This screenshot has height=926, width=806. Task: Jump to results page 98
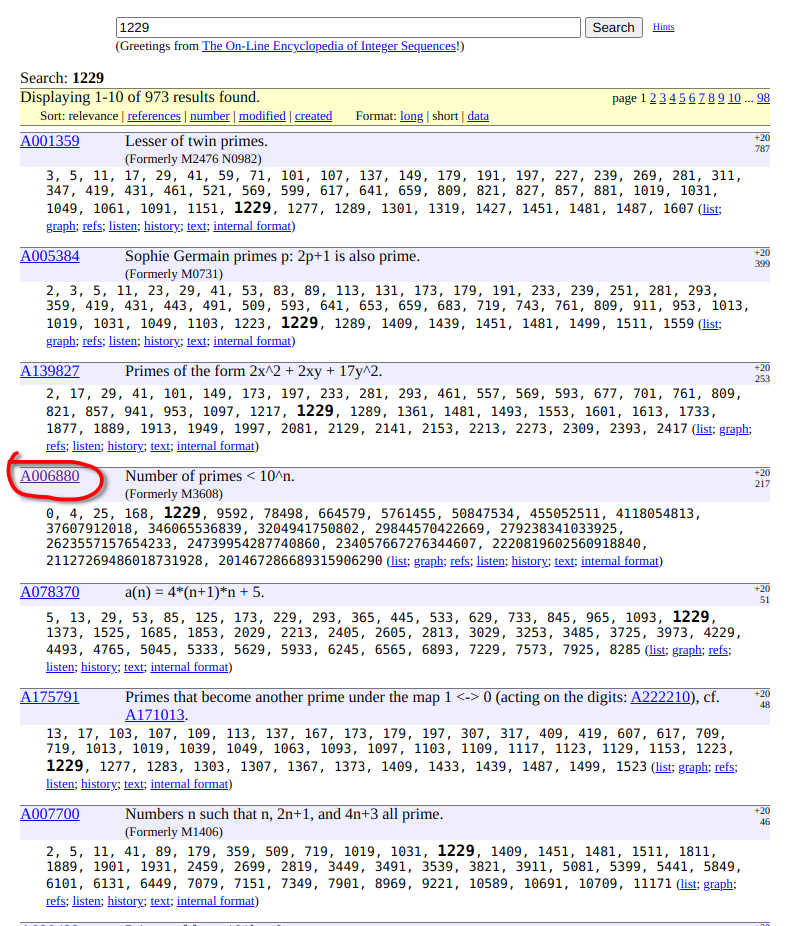point(763,98)
